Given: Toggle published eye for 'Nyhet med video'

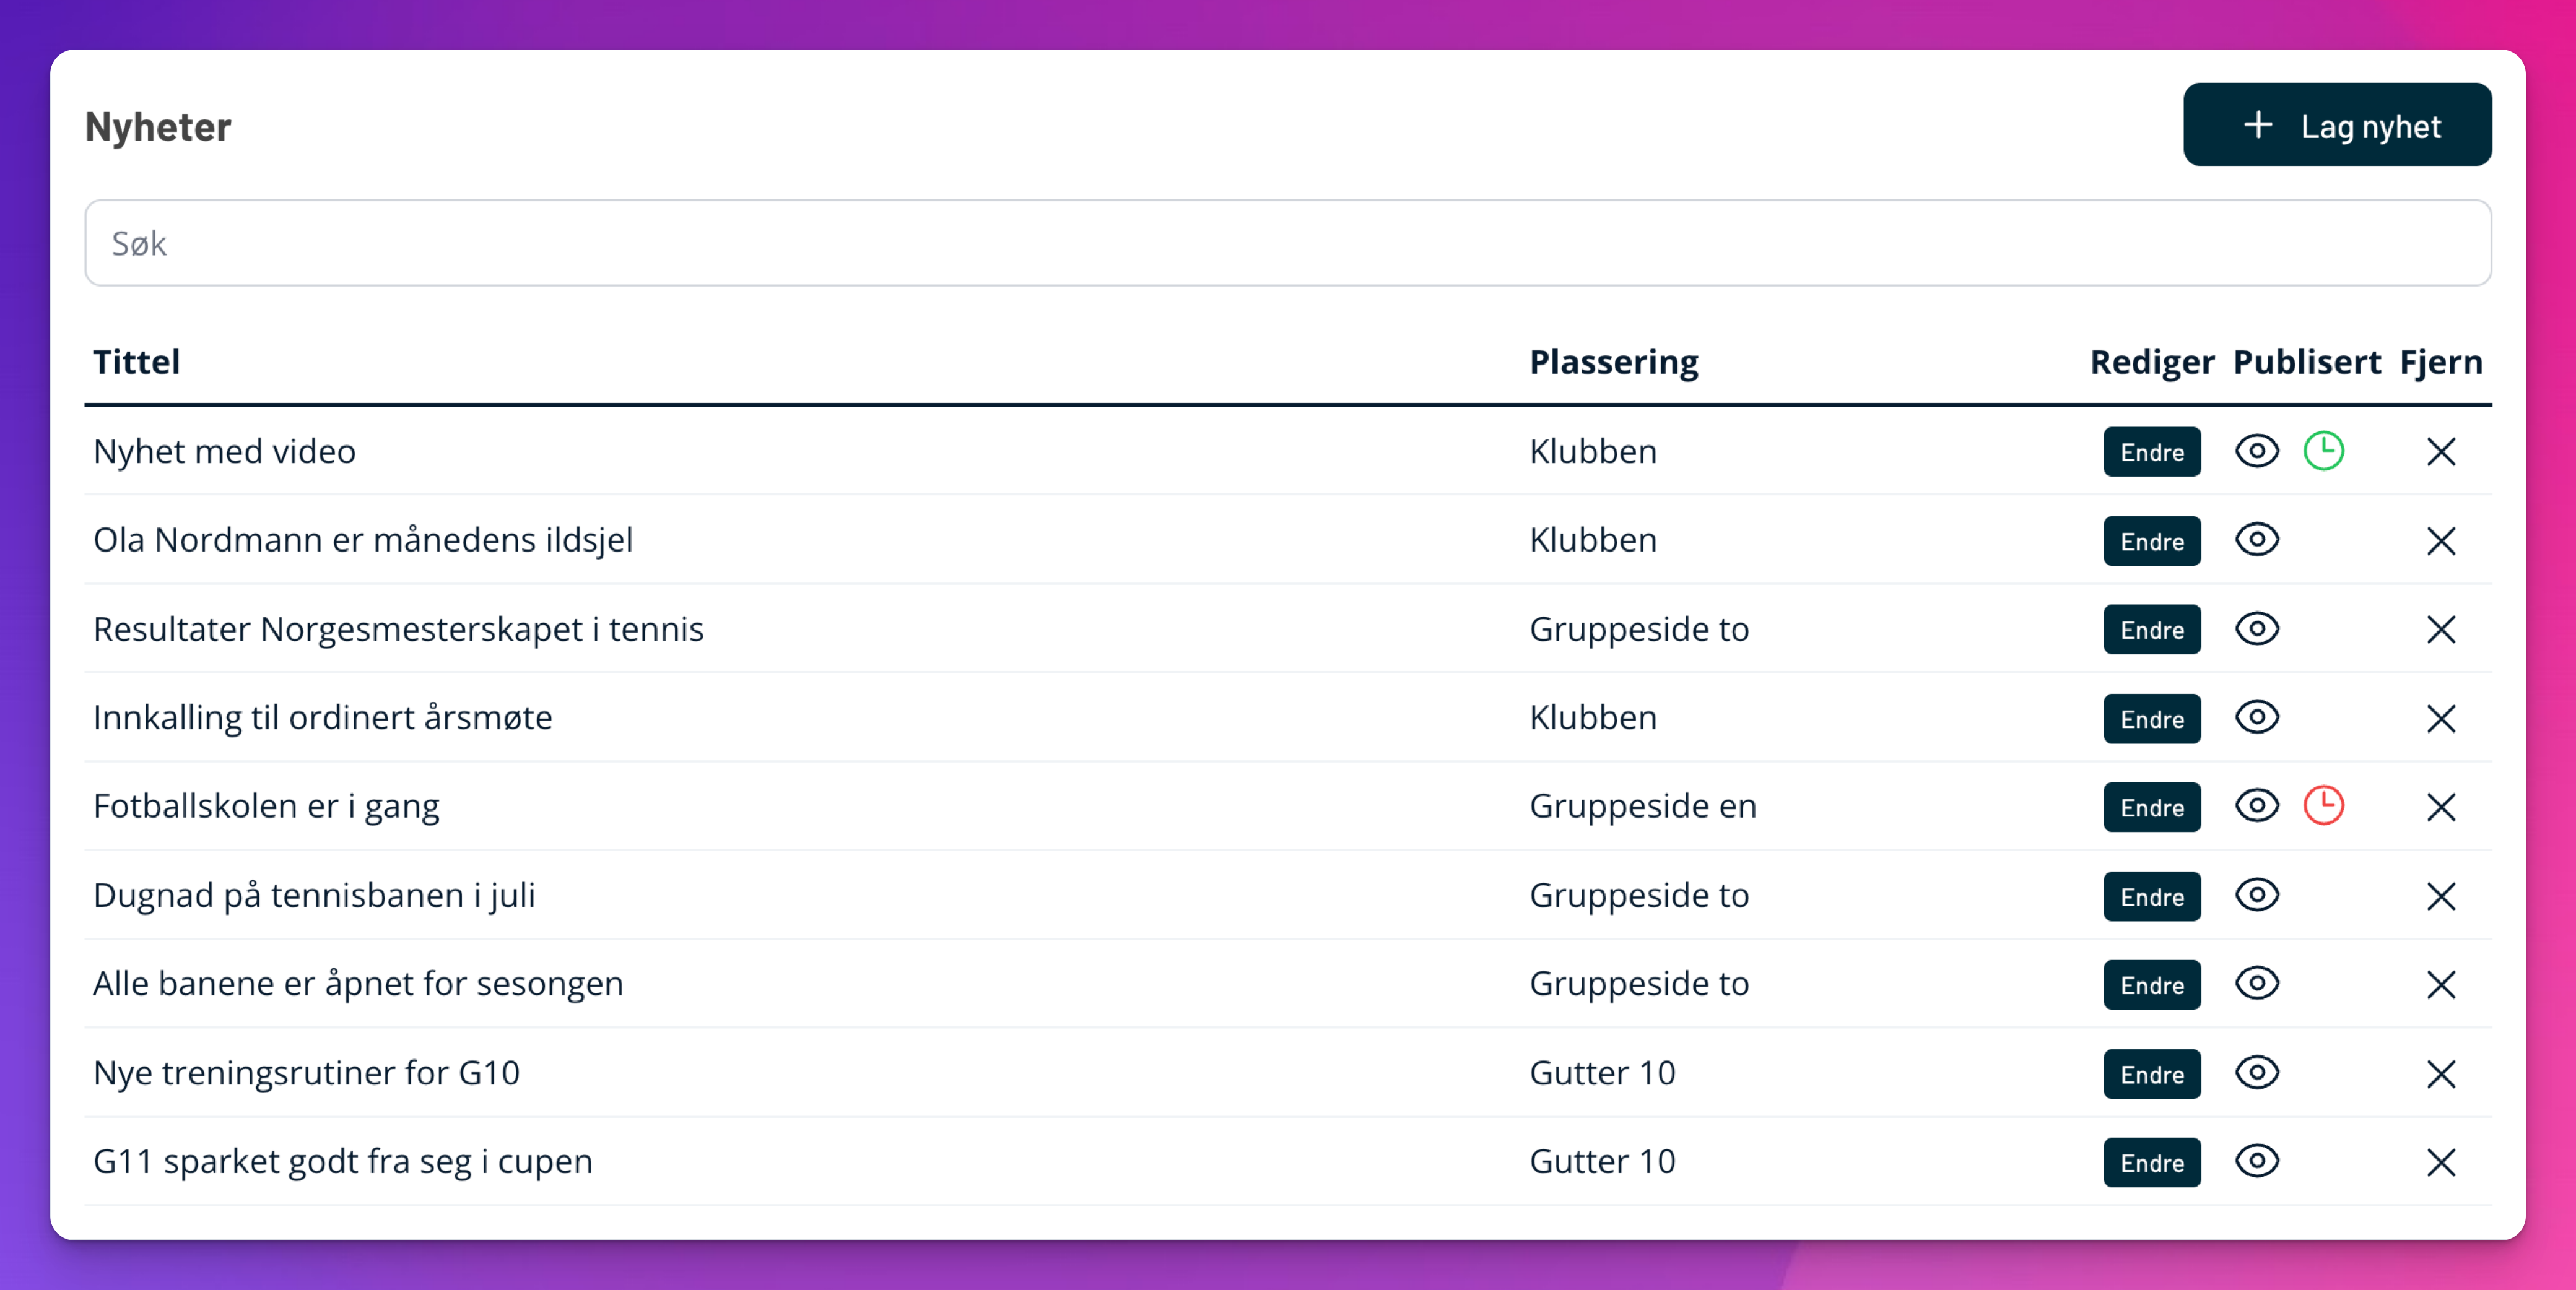Looking at the screenshot, I should 2256,451.
